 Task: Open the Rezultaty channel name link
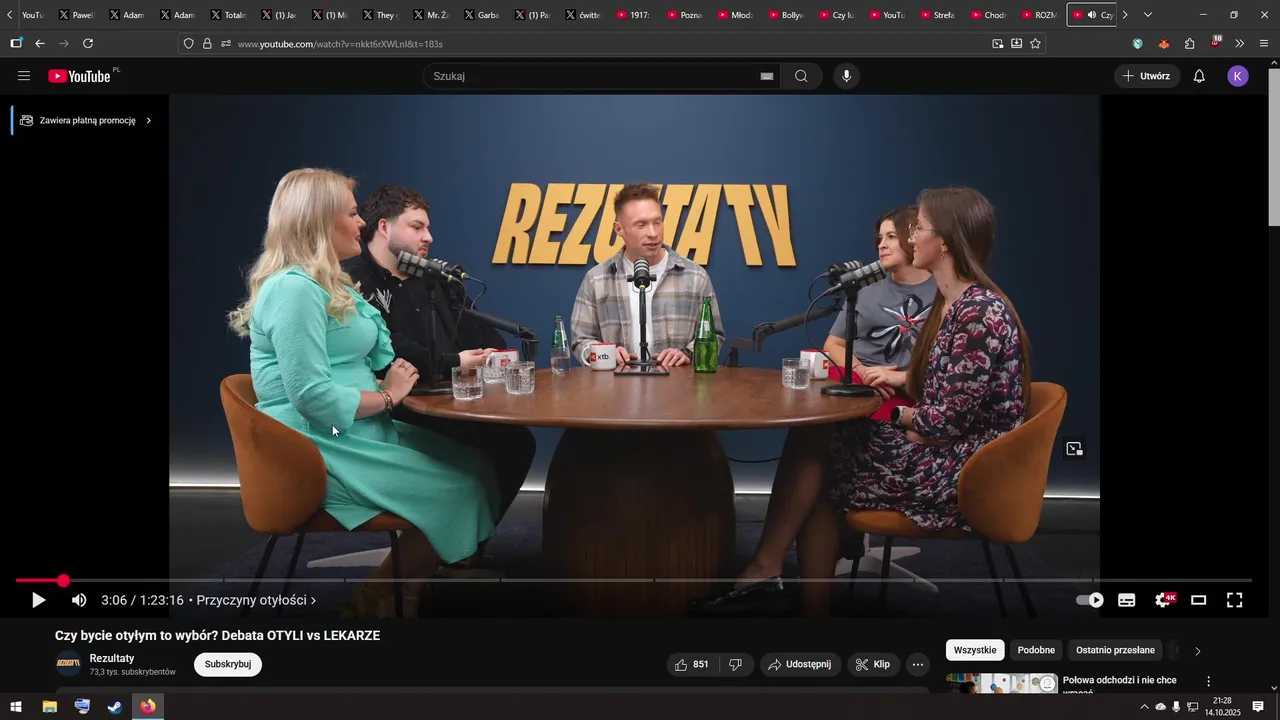pos(112,658)
